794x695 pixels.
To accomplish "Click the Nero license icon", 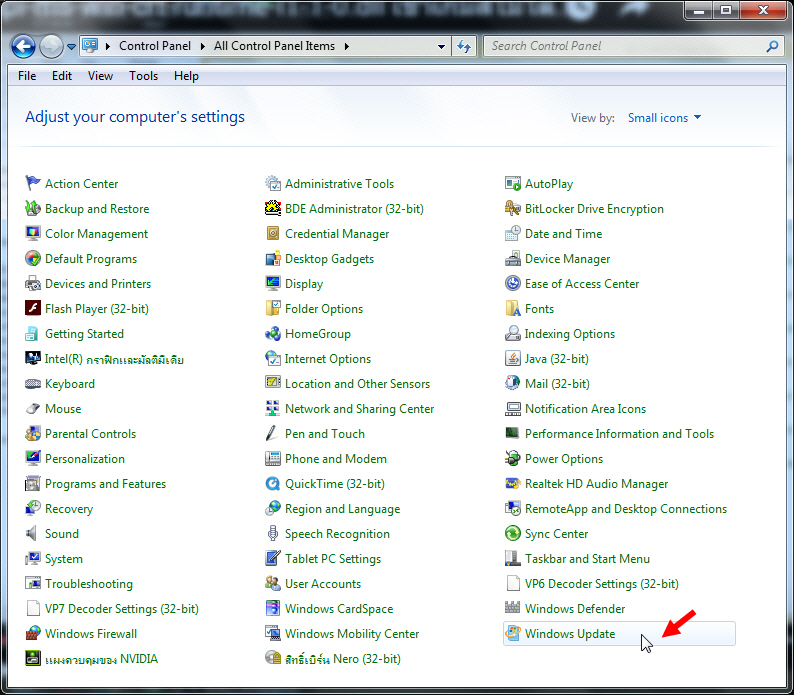I will click(273, 658).
